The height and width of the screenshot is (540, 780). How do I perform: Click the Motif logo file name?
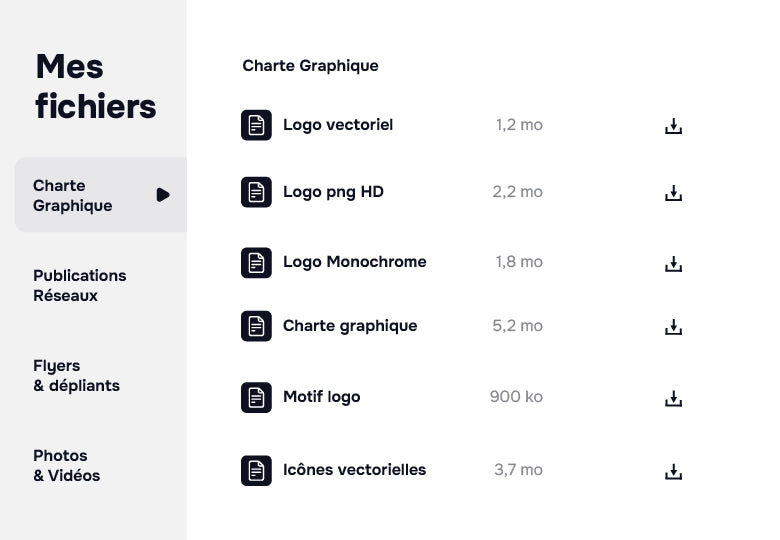(321, 397)
